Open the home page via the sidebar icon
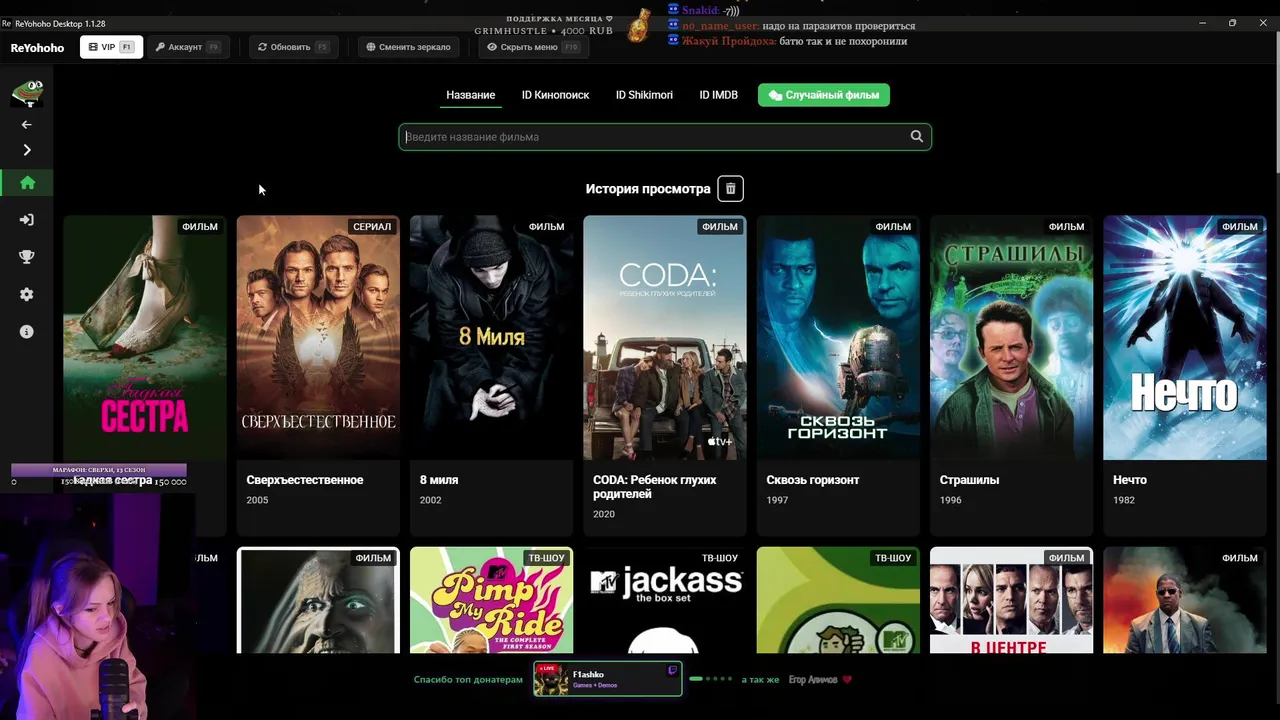Viewport: 1280px width, 720px height. tap(27, 183)
